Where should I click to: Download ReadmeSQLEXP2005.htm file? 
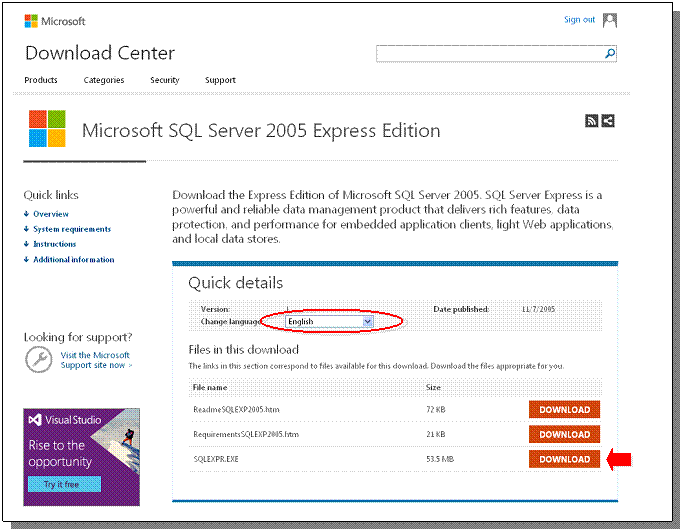tap(564, 410)
